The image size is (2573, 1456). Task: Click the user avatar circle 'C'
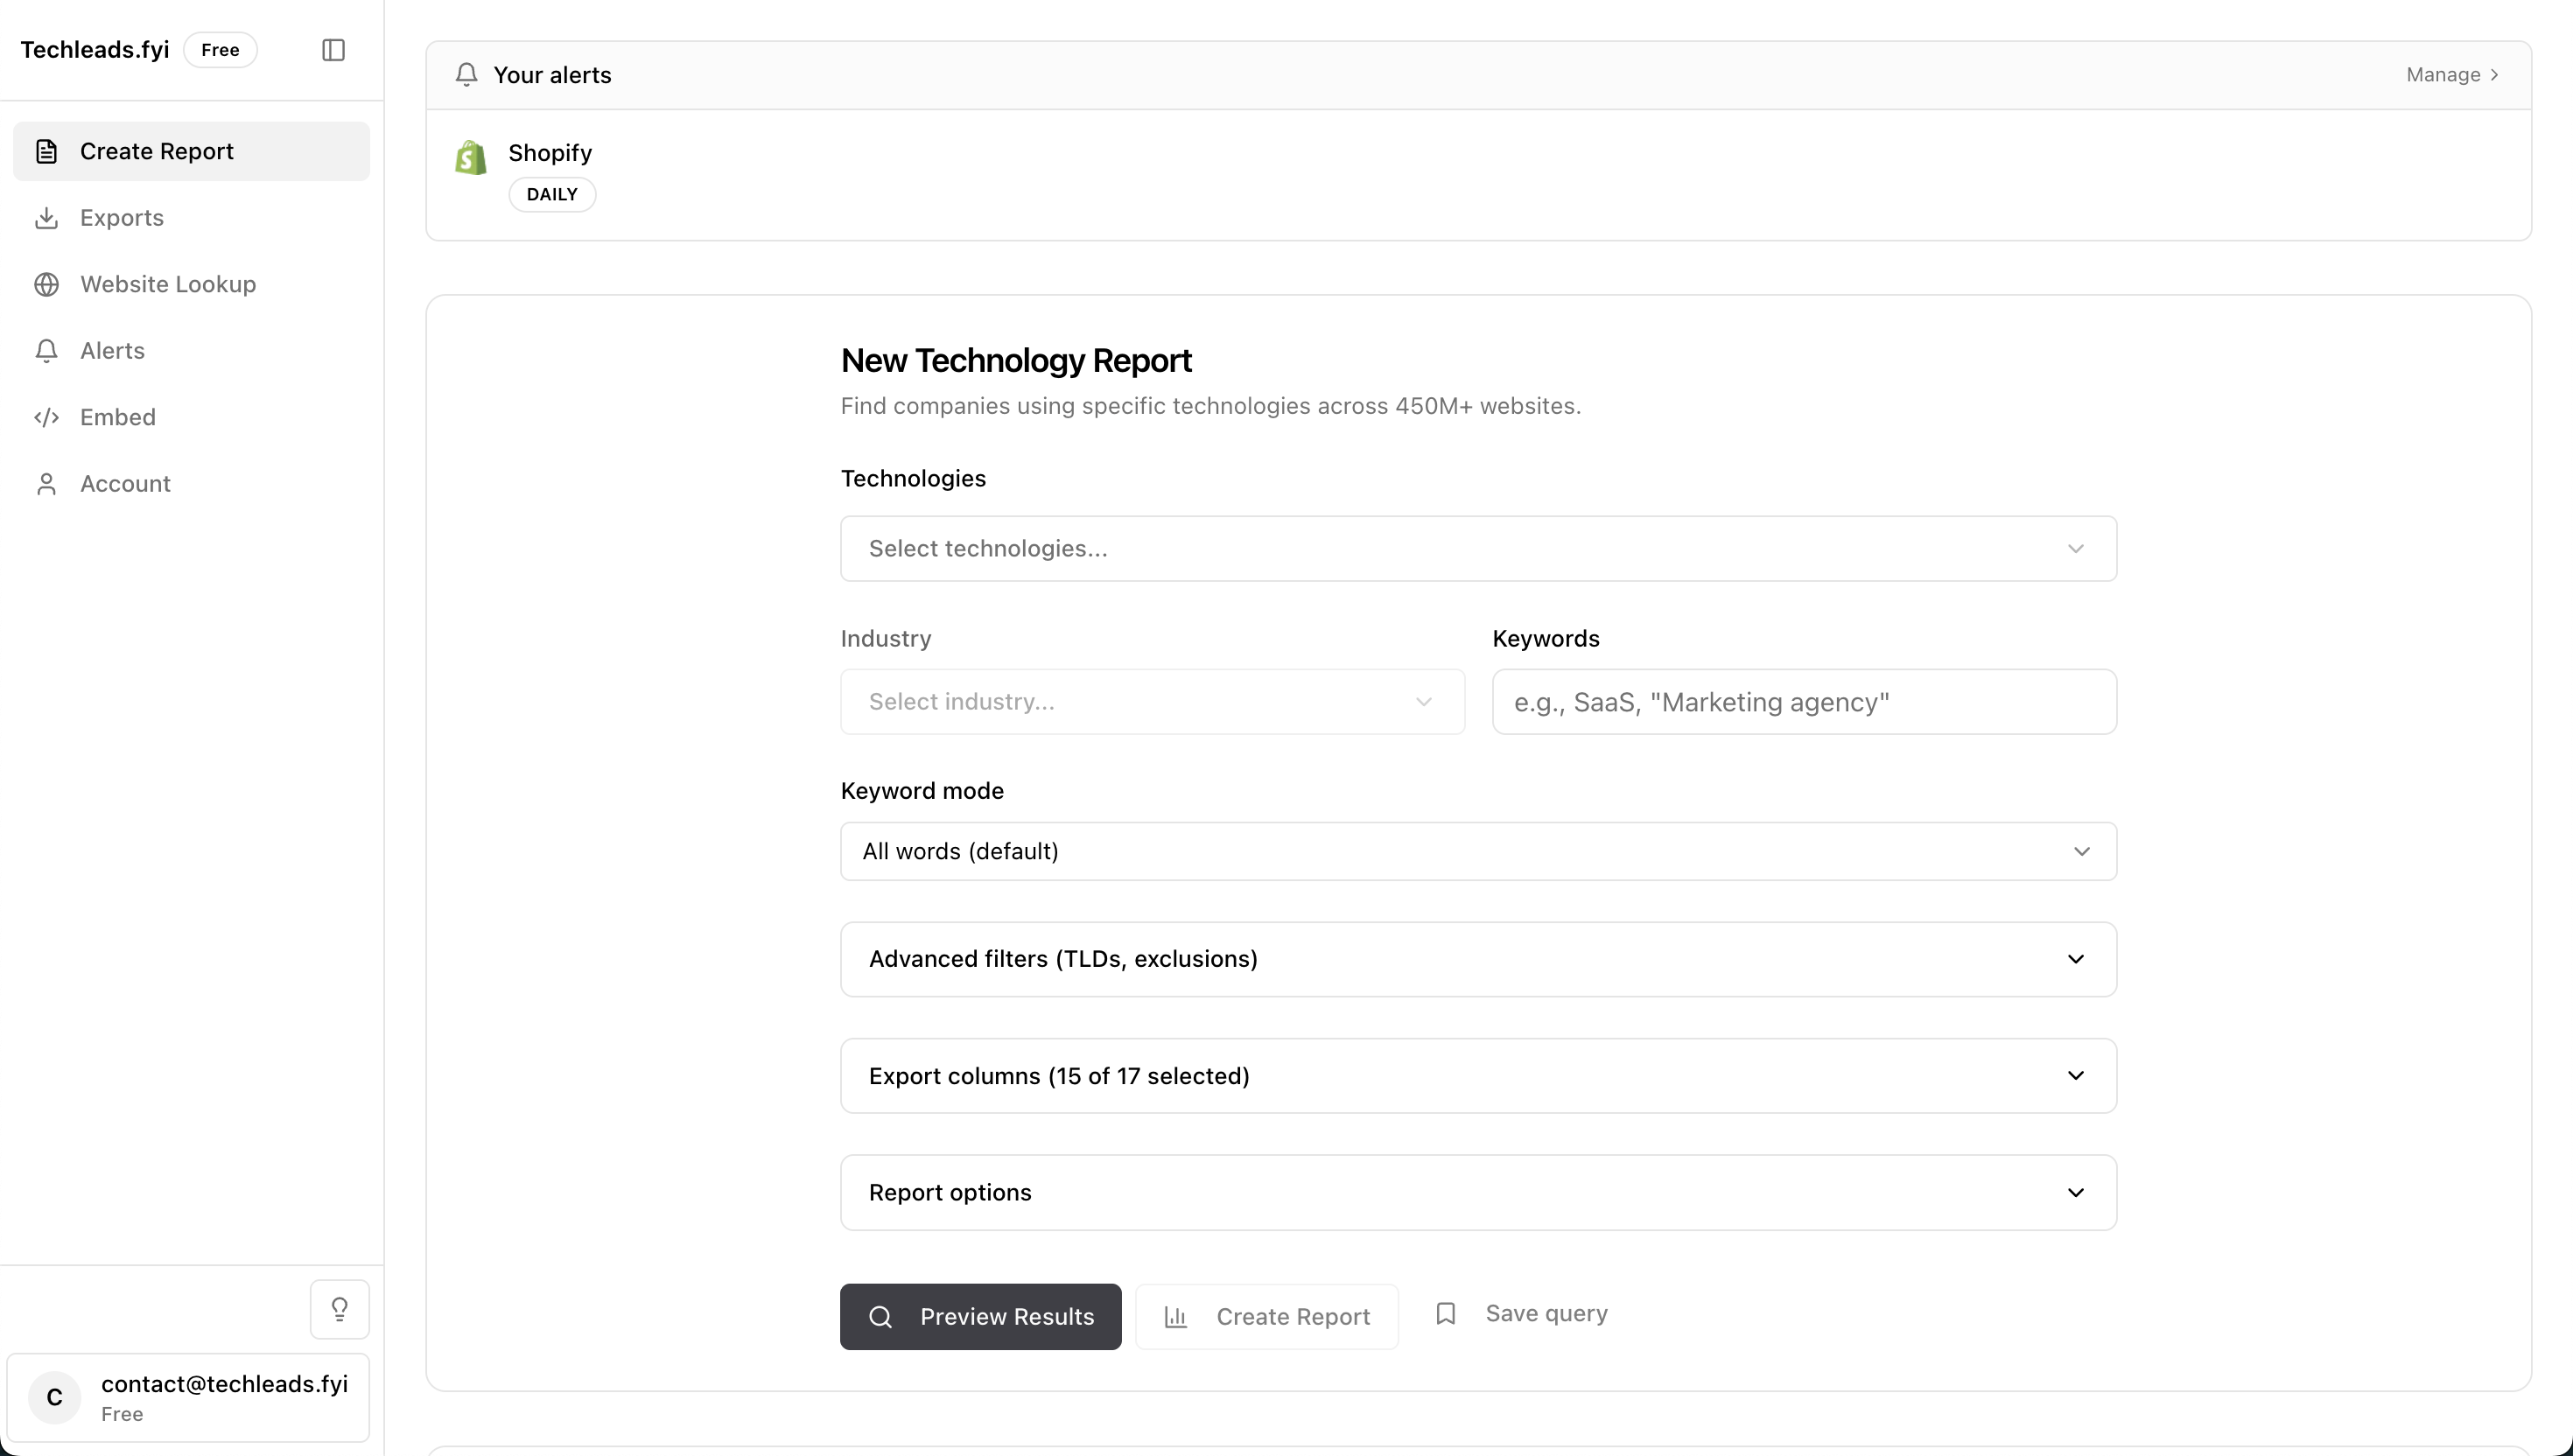click(55, 1398)
